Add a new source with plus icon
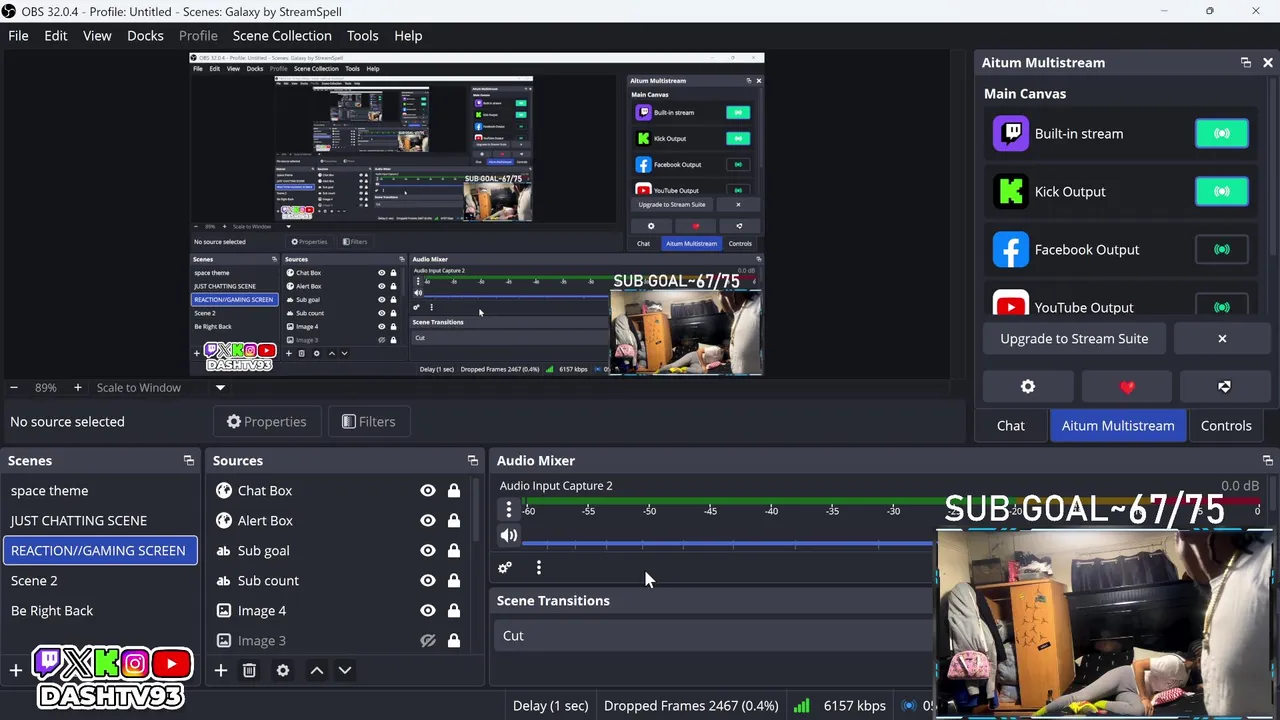This screenshot has height=720, width=1280. tap(221, 670)
